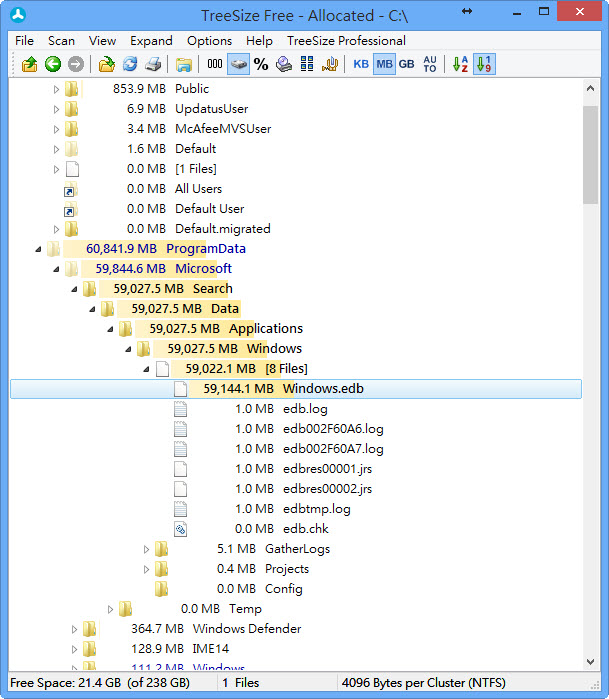The image size is (609, 699).
Task: Sort by name A-Z
Action: tap(460, 64)
